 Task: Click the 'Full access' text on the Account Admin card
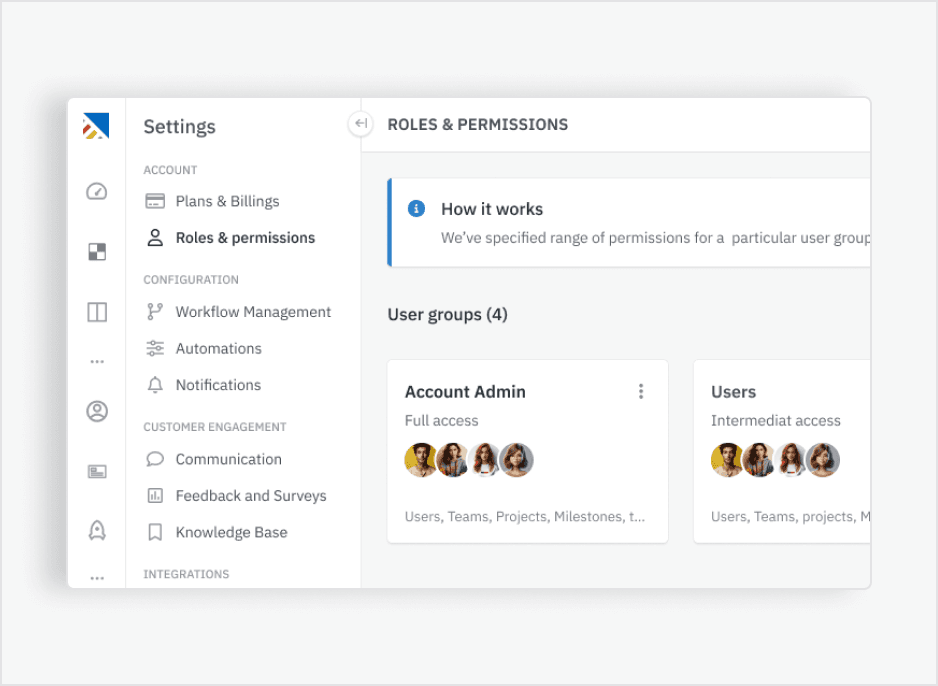pos(441,420)
